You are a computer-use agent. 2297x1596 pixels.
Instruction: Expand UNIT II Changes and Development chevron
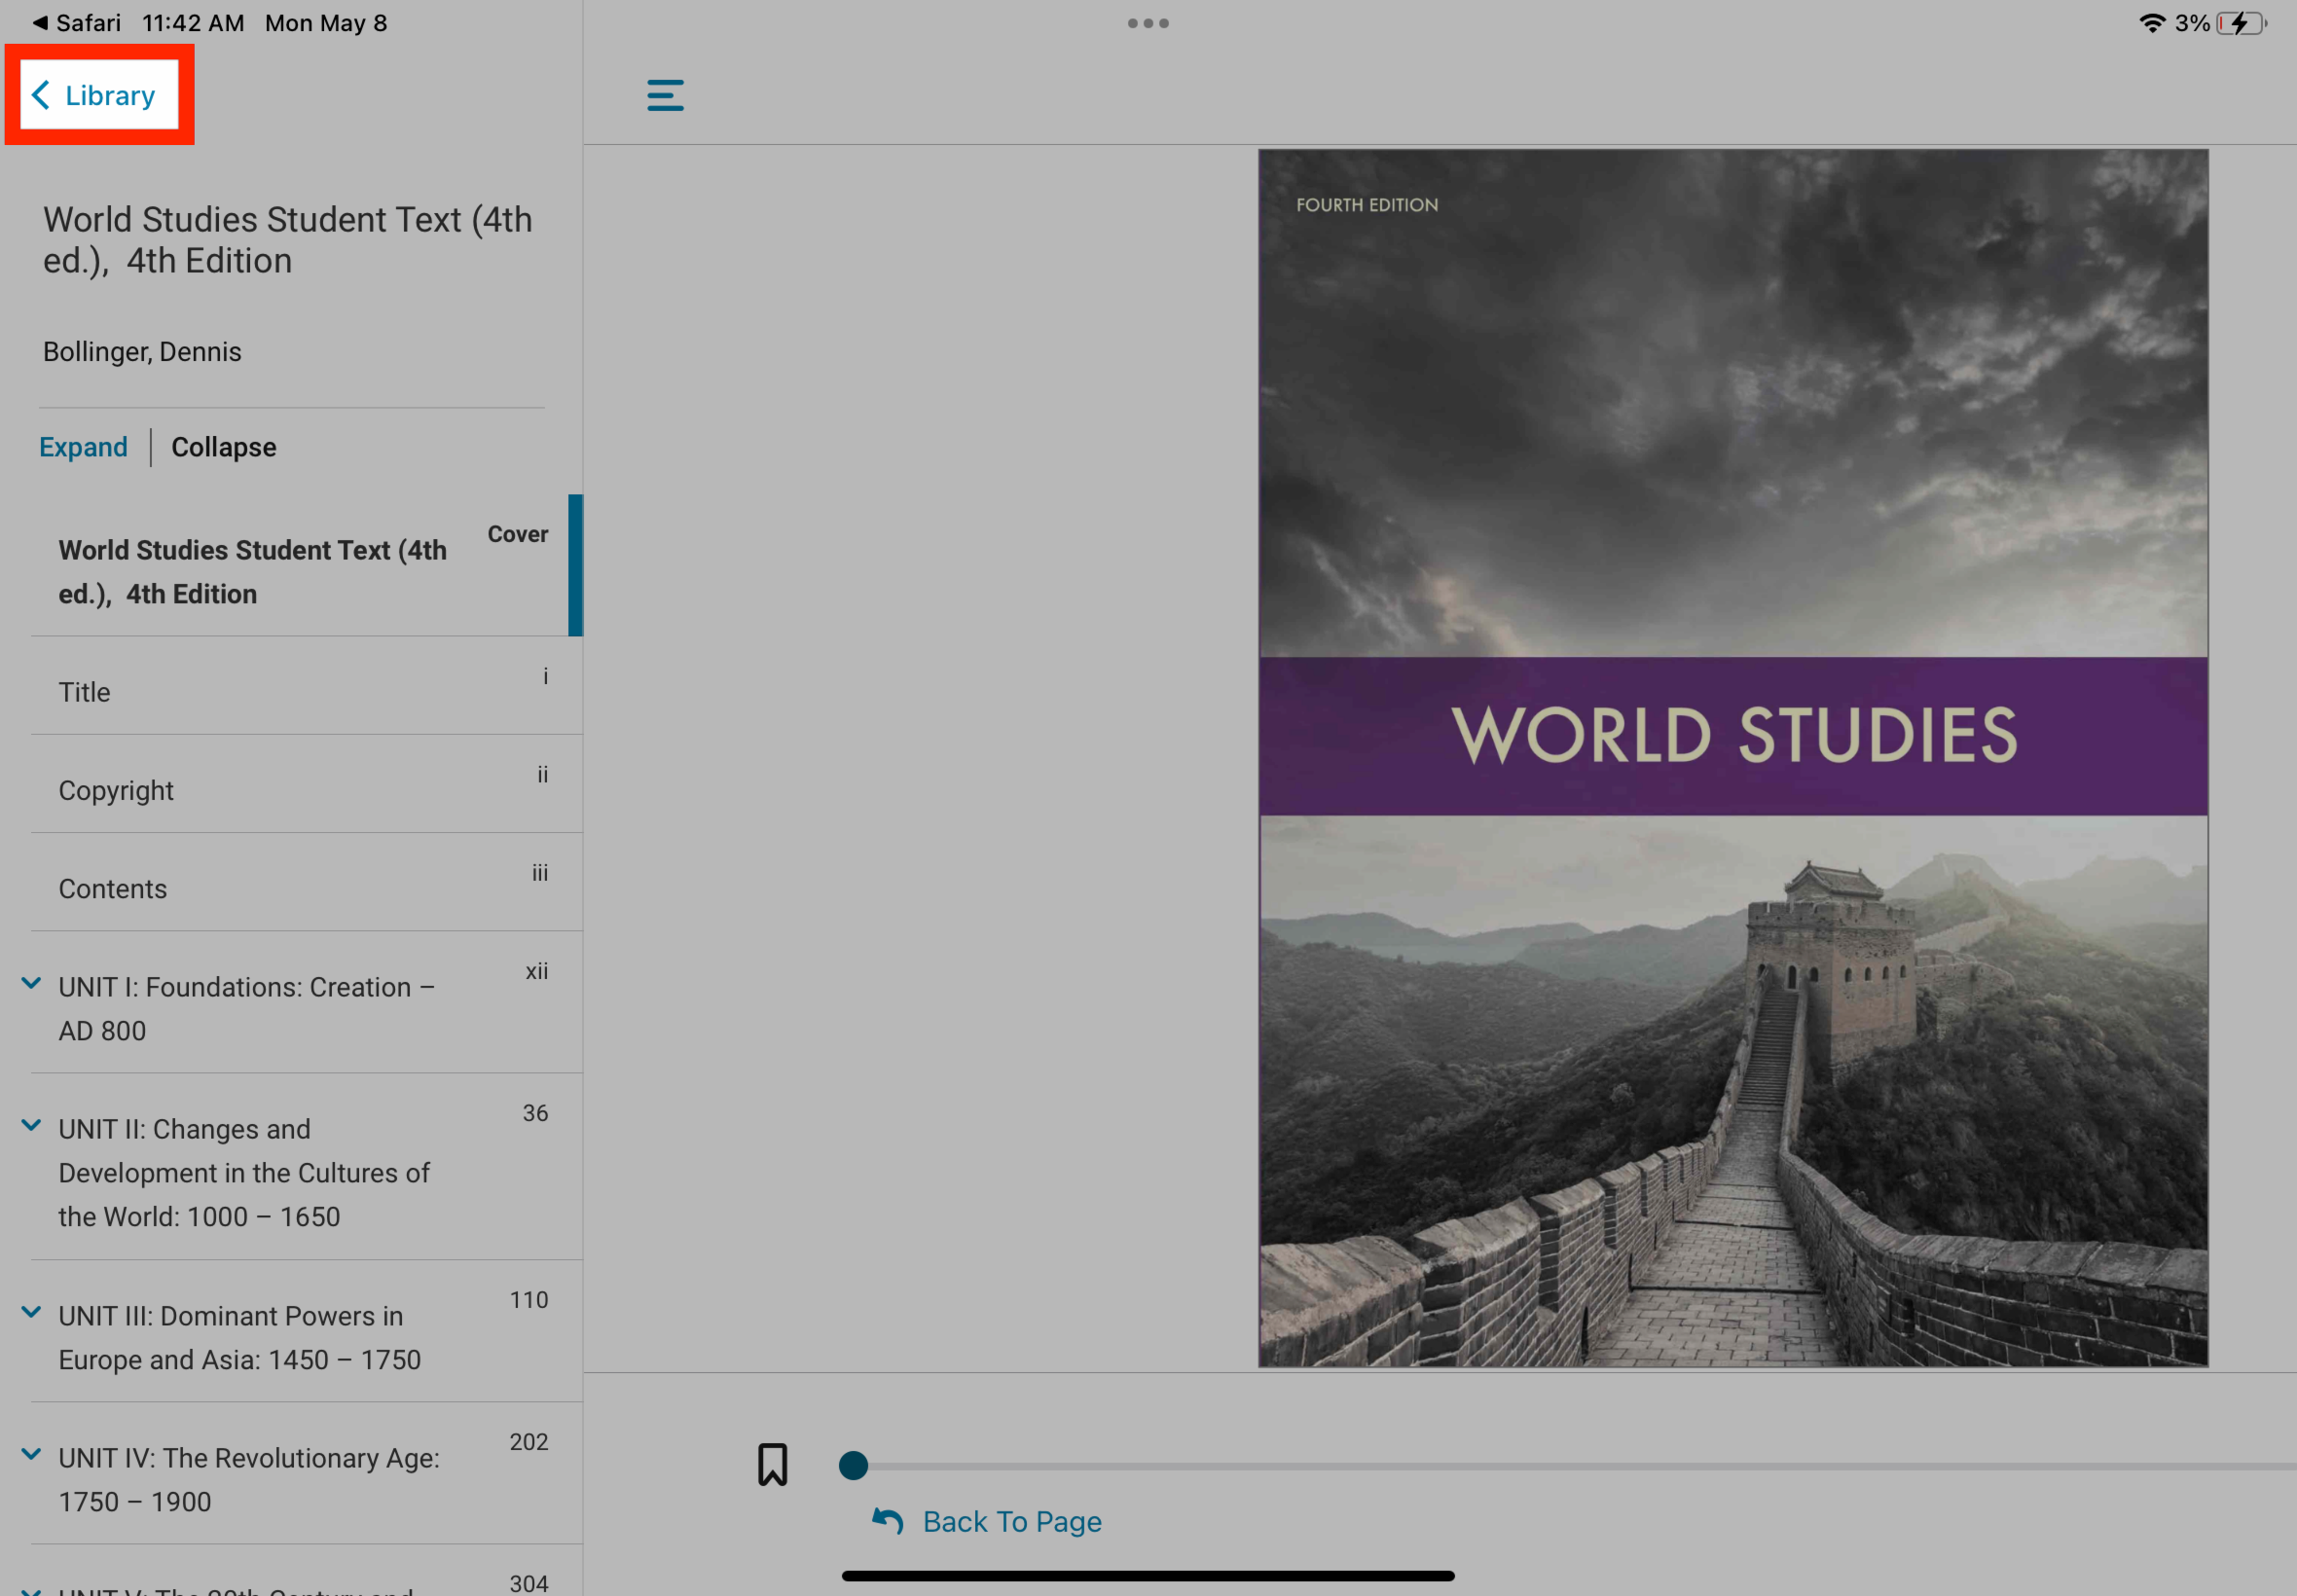[31, 1126]
